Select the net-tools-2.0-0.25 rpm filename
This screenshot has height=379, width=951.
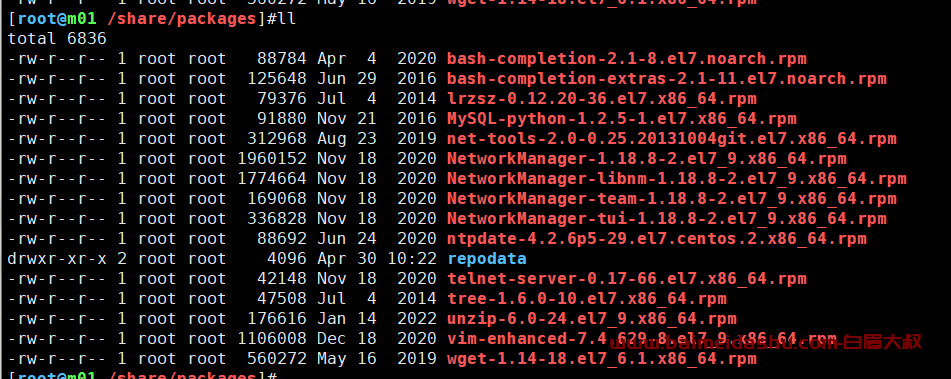[671, 139]
